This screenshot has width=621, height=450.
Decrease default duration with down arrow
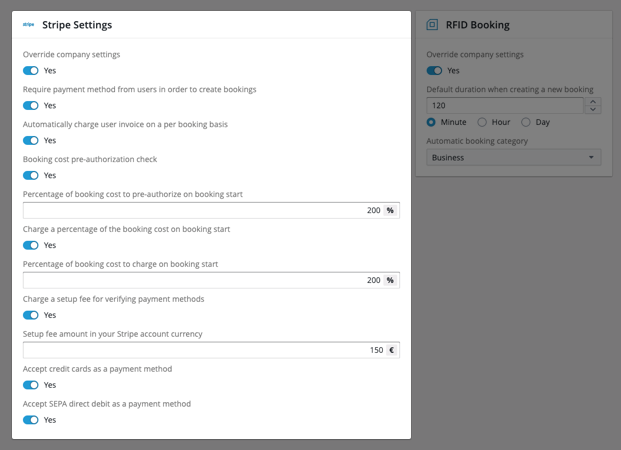593,109
